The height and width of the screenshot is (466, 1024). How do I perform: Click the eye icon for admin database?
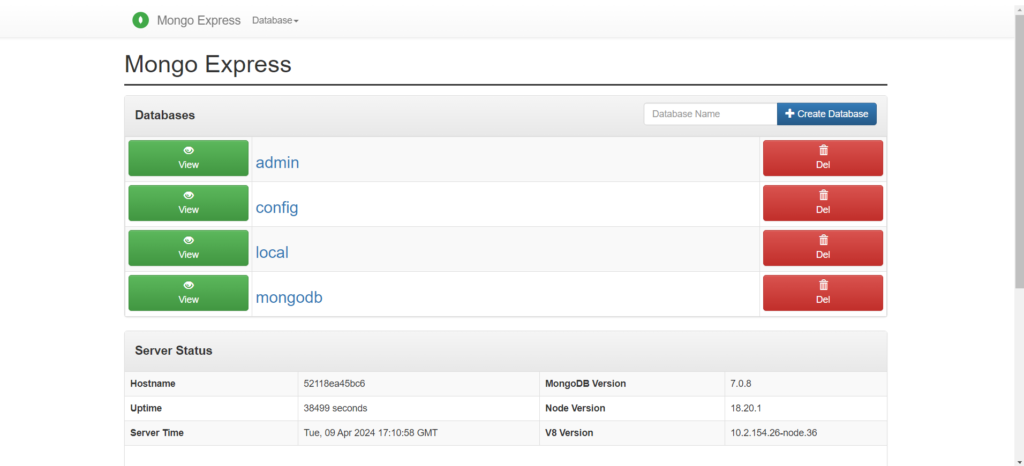(x=188, y=150)
